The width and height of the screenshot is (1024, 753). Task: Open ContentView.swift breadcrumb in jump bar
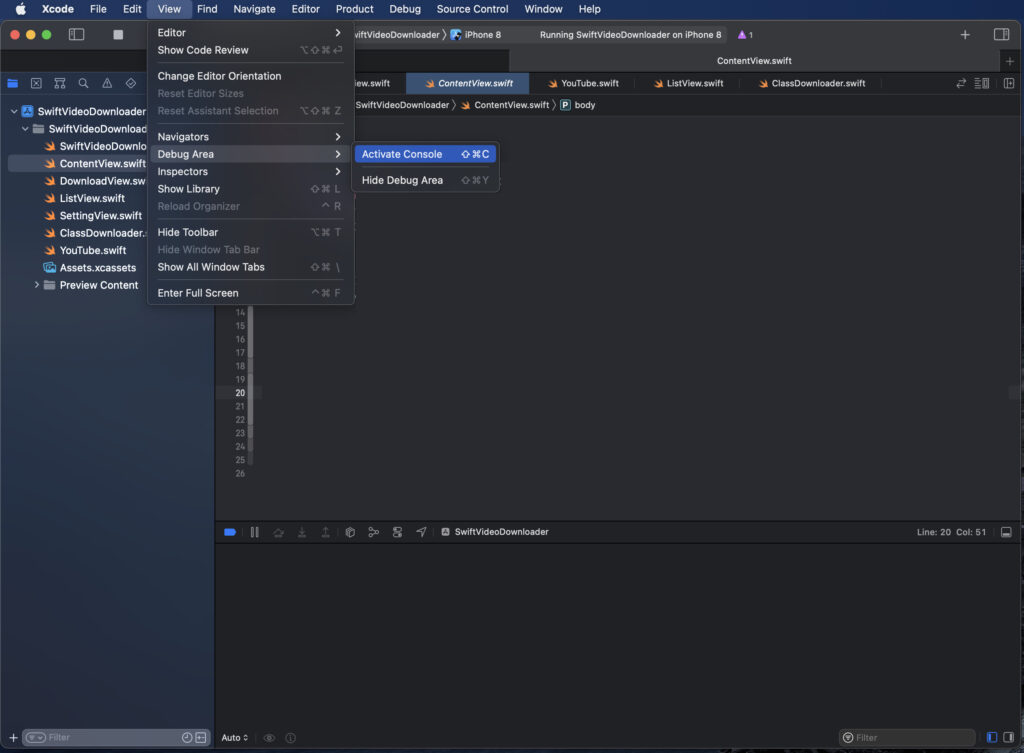(505, 105)
